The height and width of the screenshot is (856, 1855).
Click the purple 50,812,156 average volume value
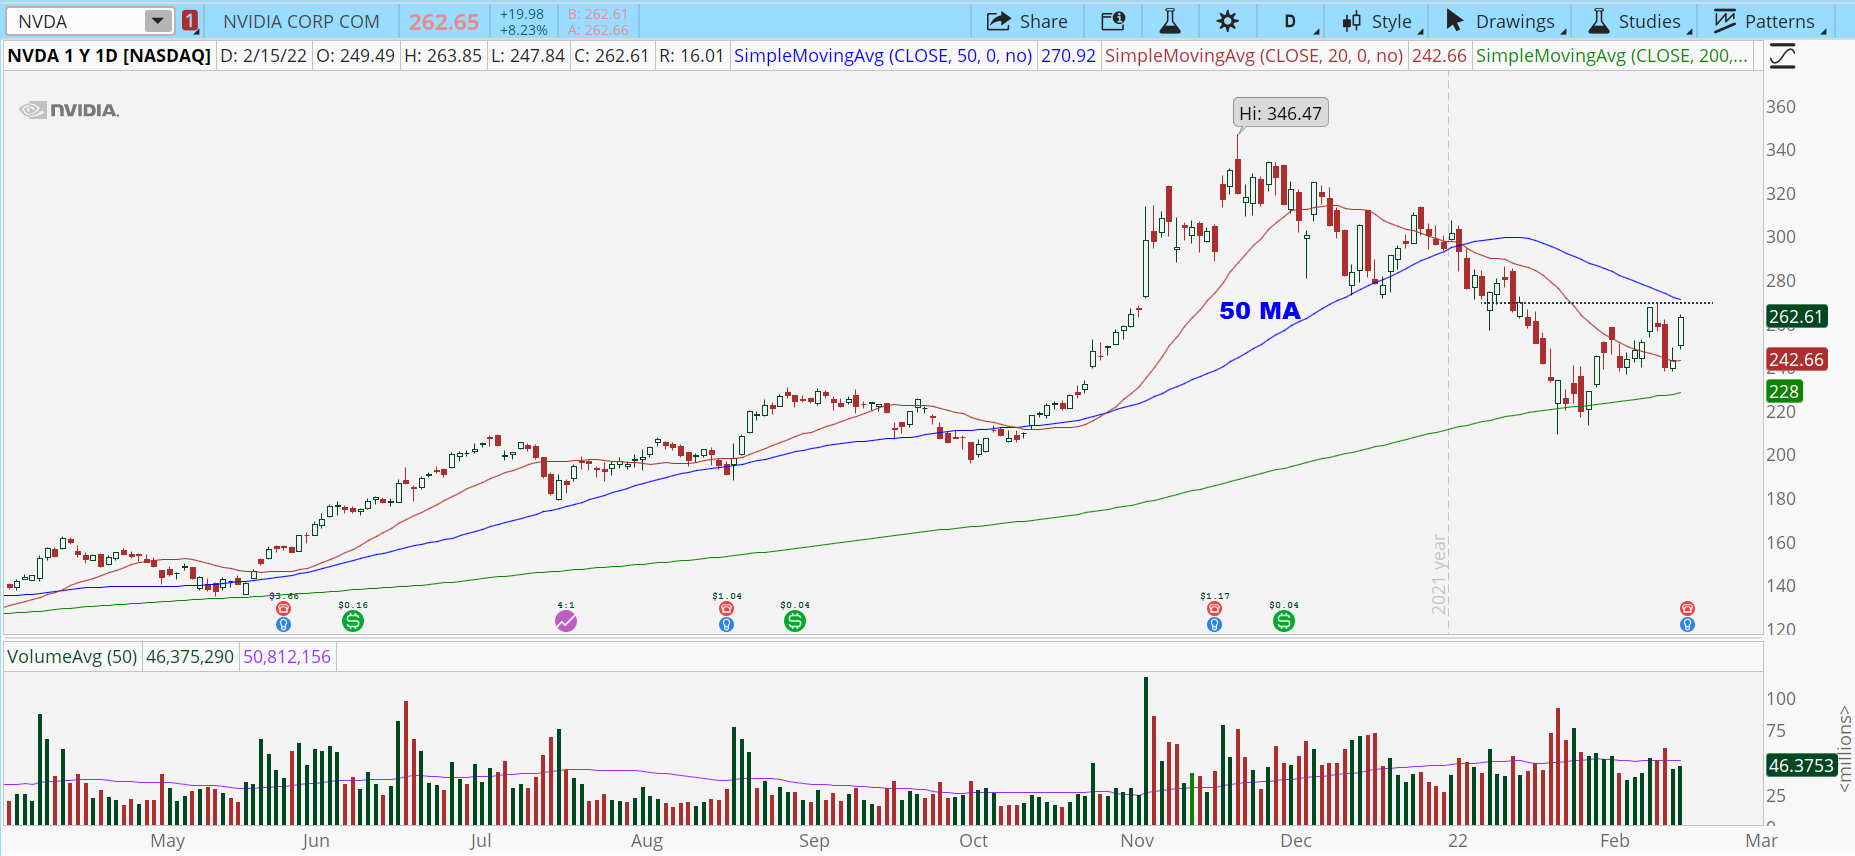pos(287,657)
